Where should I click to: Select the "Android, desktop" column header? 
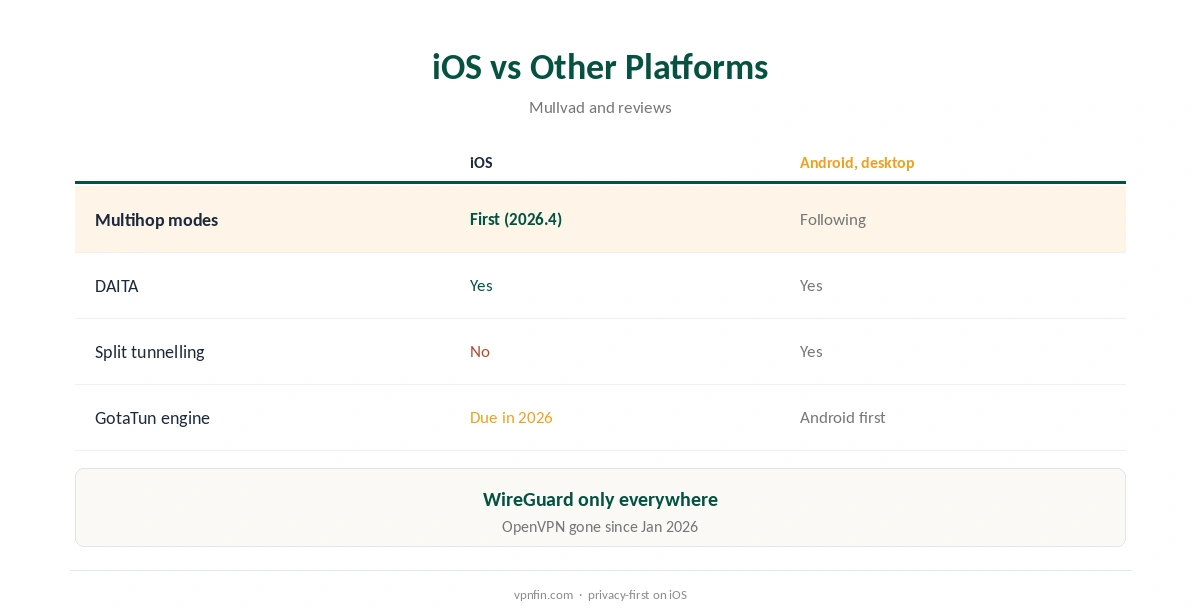857,162
